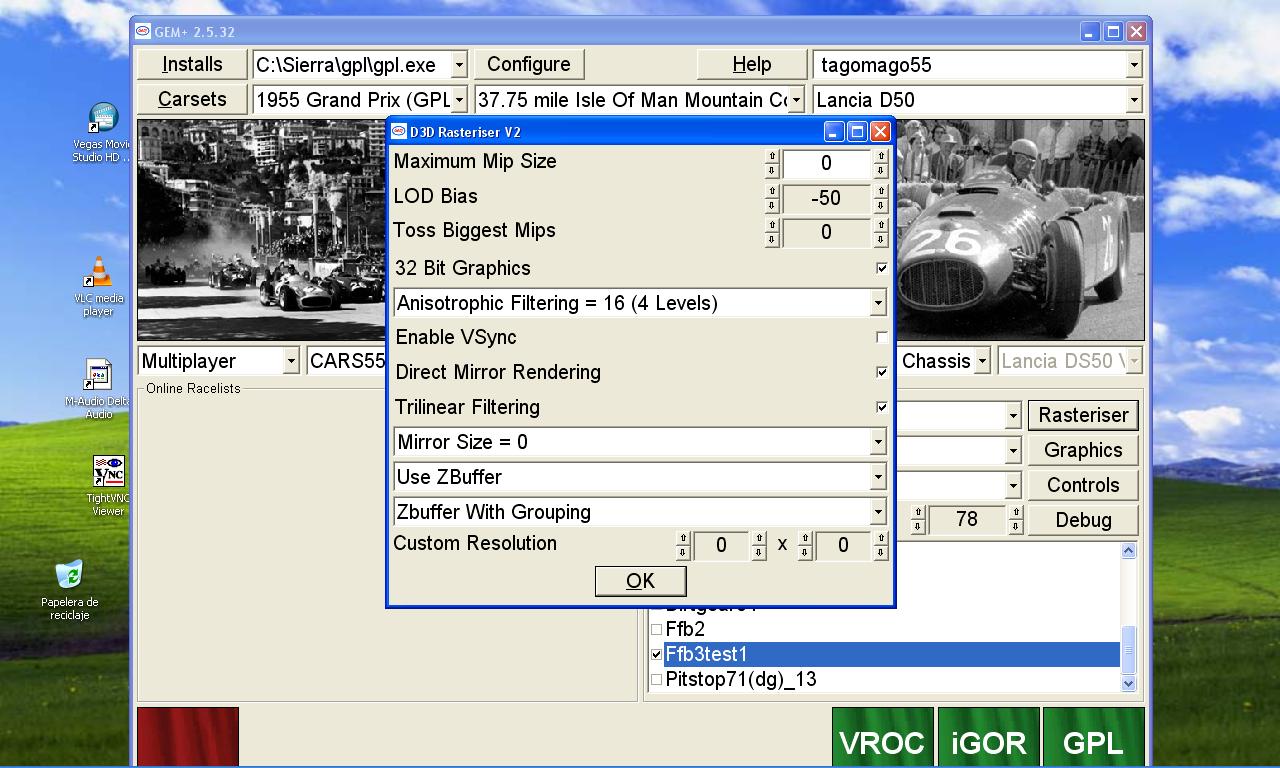
Task: Open CARS55 dropdown field
Action: pyautogui.click(x=347, y=361)
